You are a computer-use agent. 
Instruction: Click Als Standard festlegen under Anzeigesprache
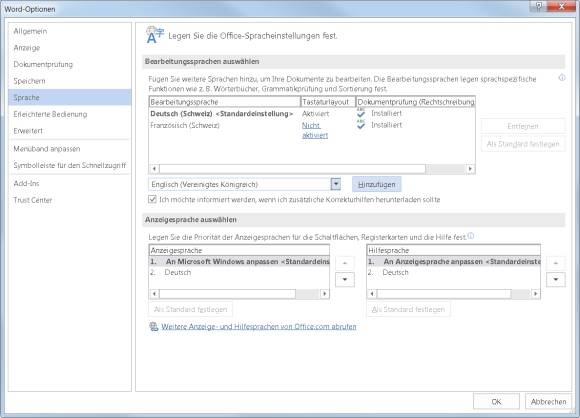(190, 309)
